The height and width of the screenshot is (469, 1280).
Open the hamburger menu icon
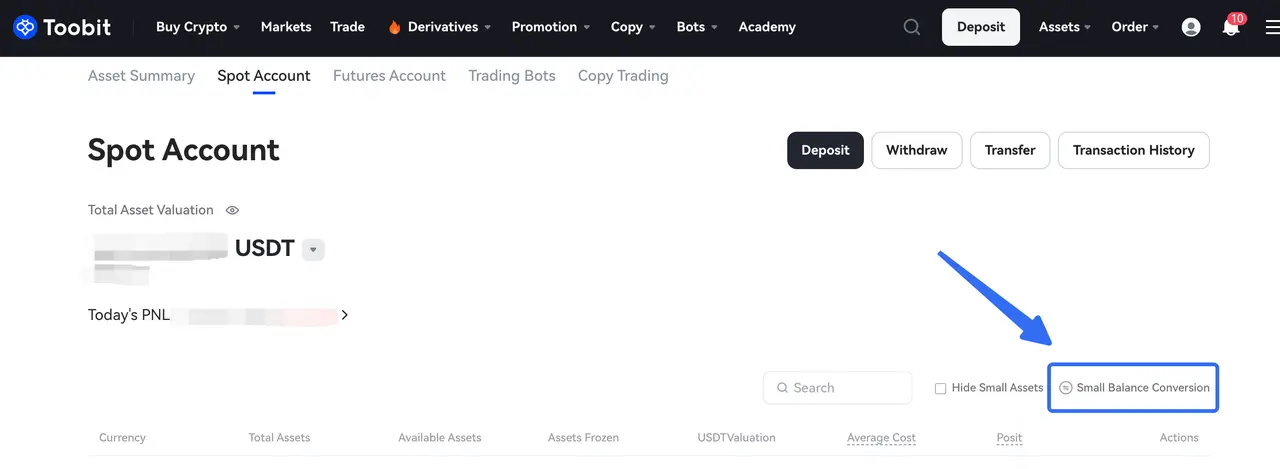(1271, 27)
